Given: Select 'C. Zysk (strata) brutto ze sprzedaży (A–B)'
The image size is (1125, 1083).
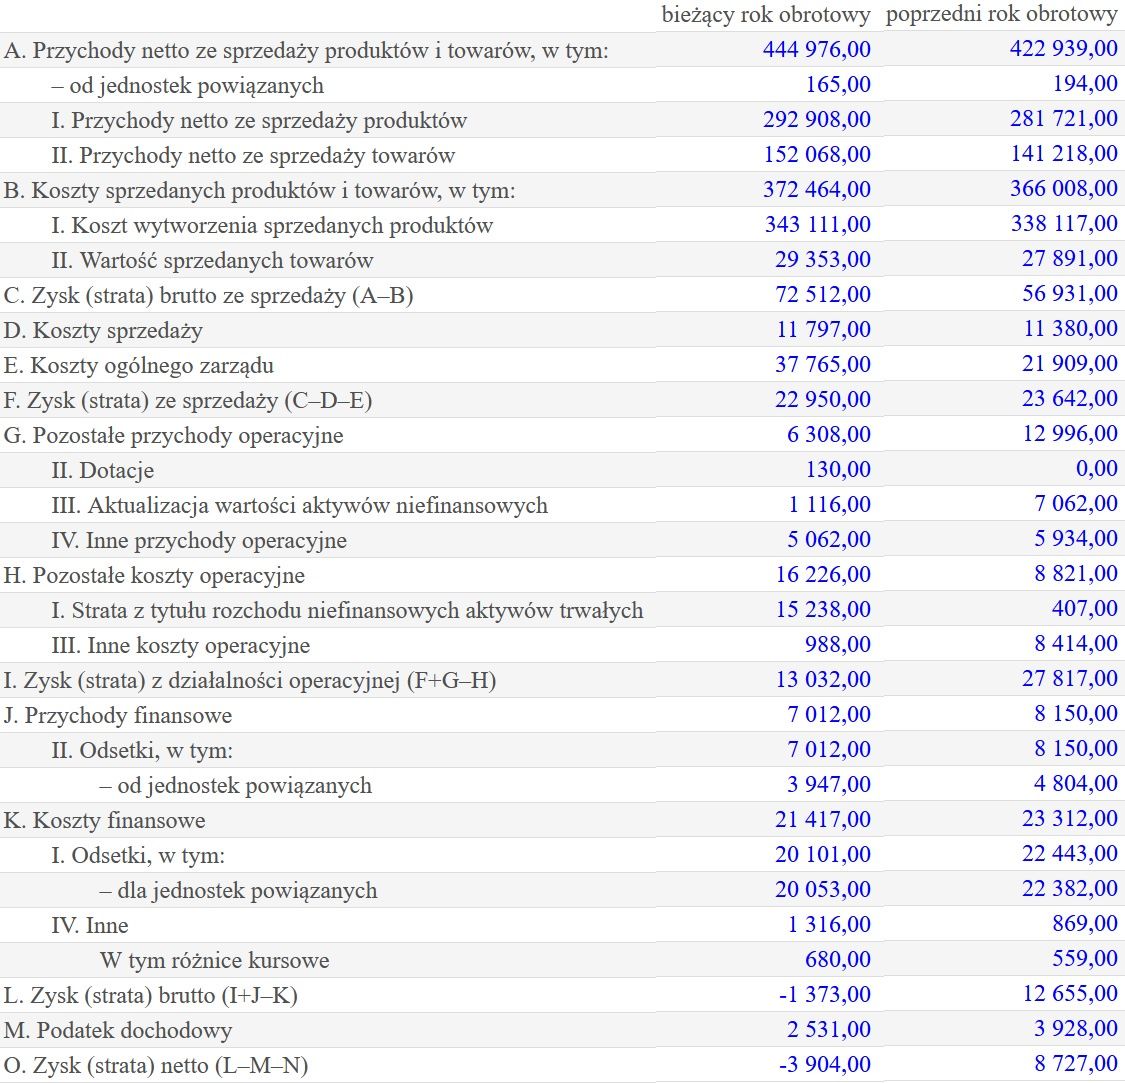Looking at the screenshot, I should point(208,296).
